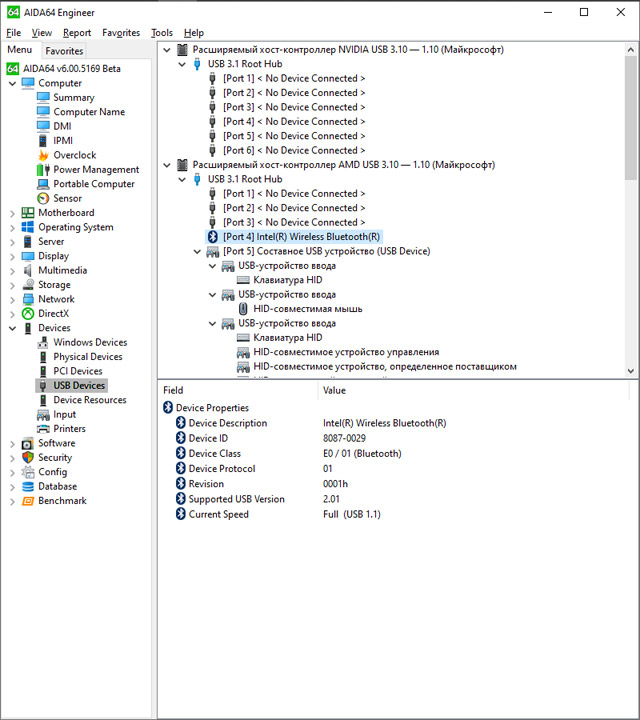The height and width of the screenshot is (720, 640).
Task: Click the Operating System Windows logo icon
Action: [x=28, y=227]
